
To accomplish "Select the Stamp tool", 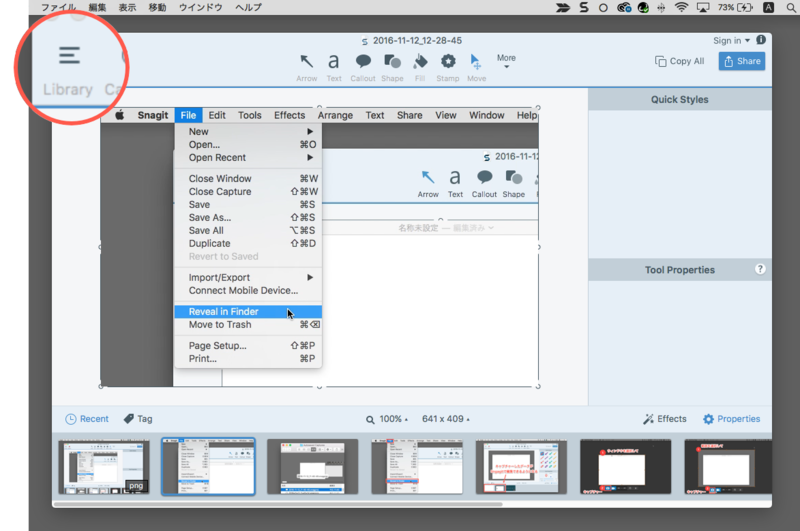I will (x=447, y=67).
